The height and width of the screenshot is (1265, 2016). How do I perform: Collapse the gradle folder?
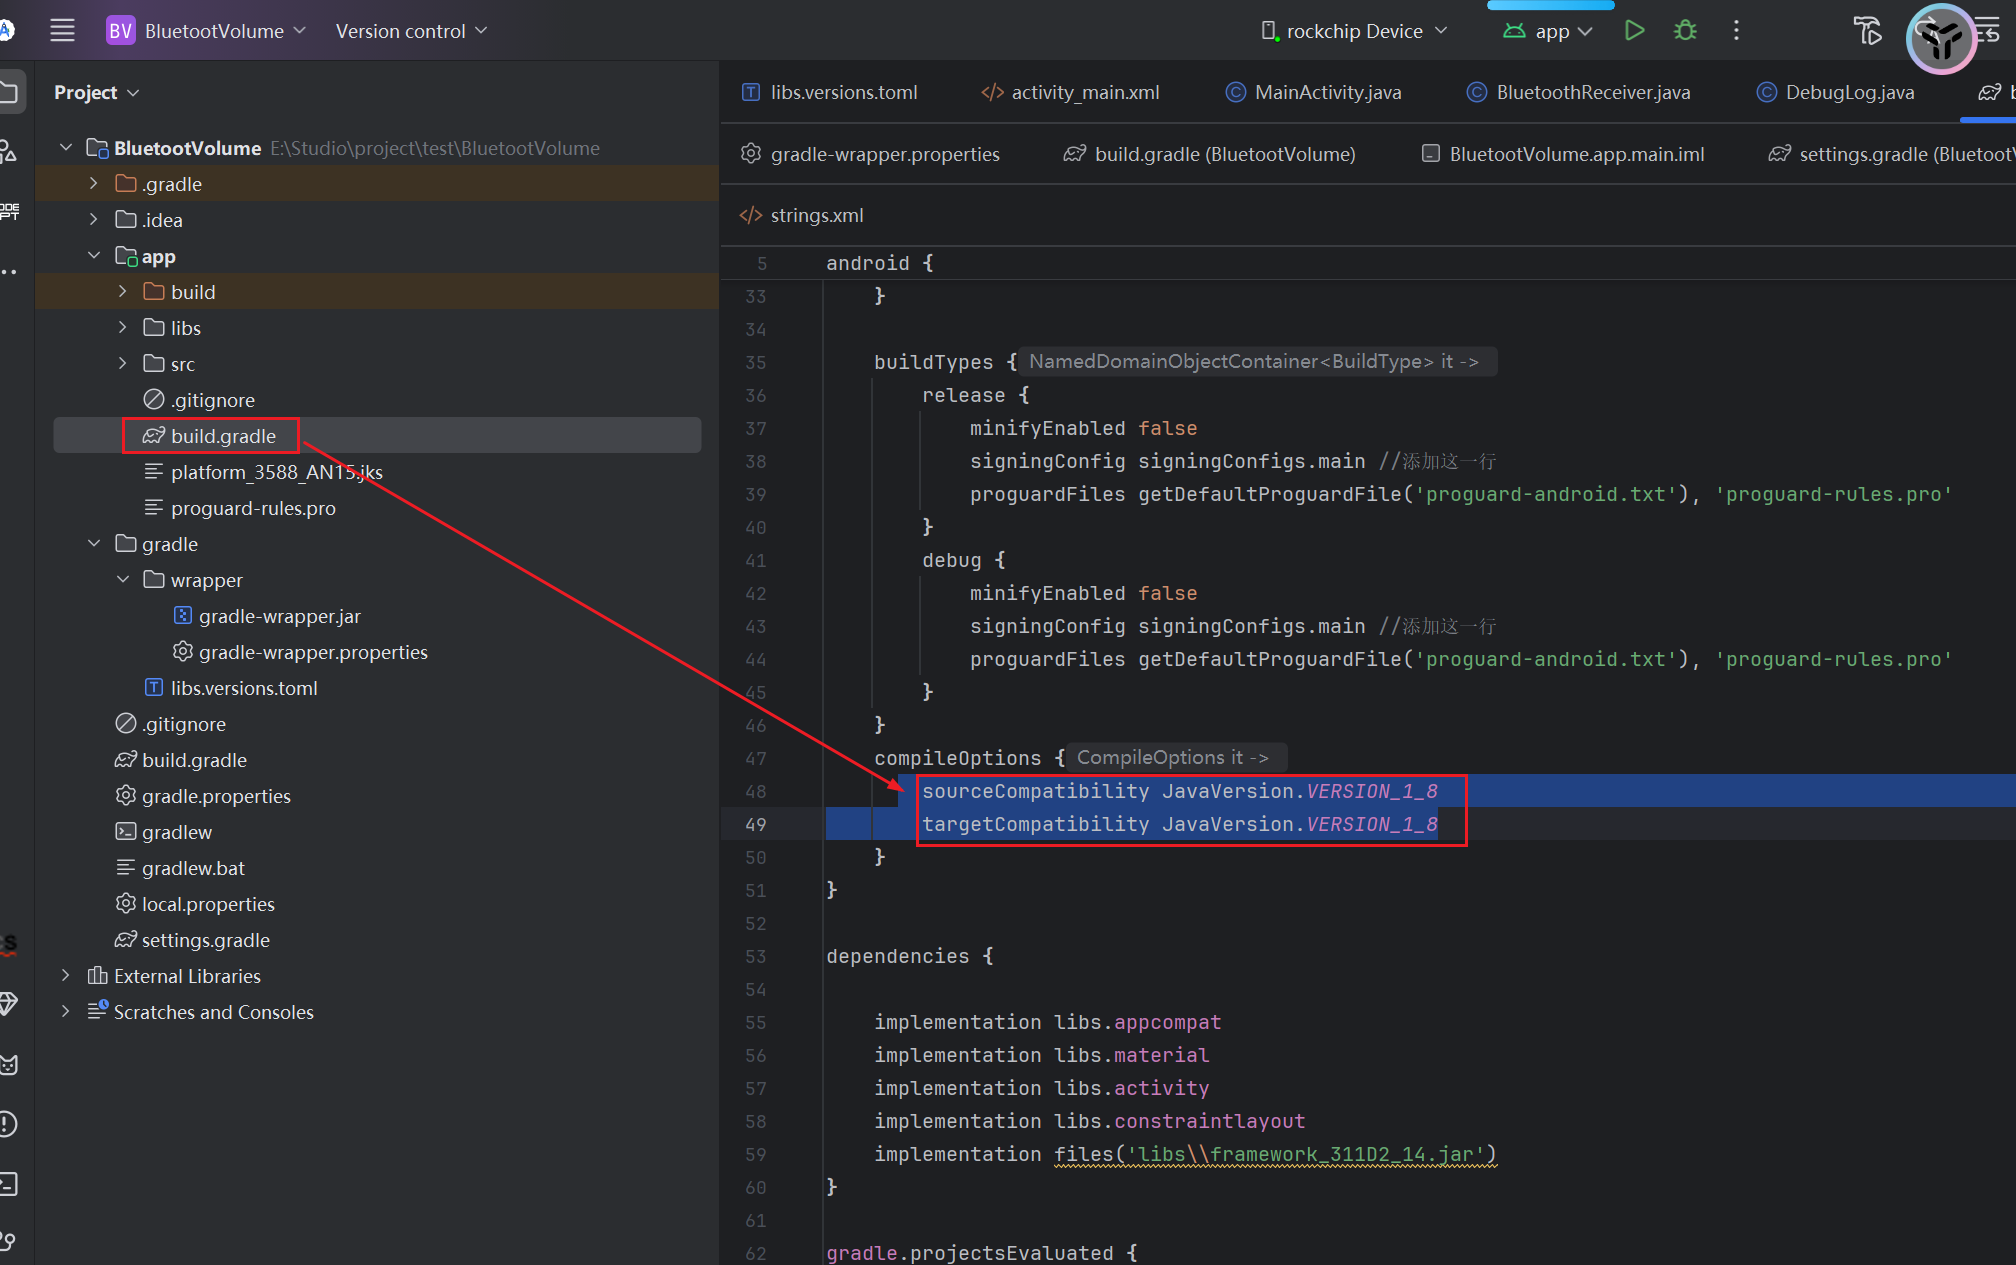click(94, 544)
